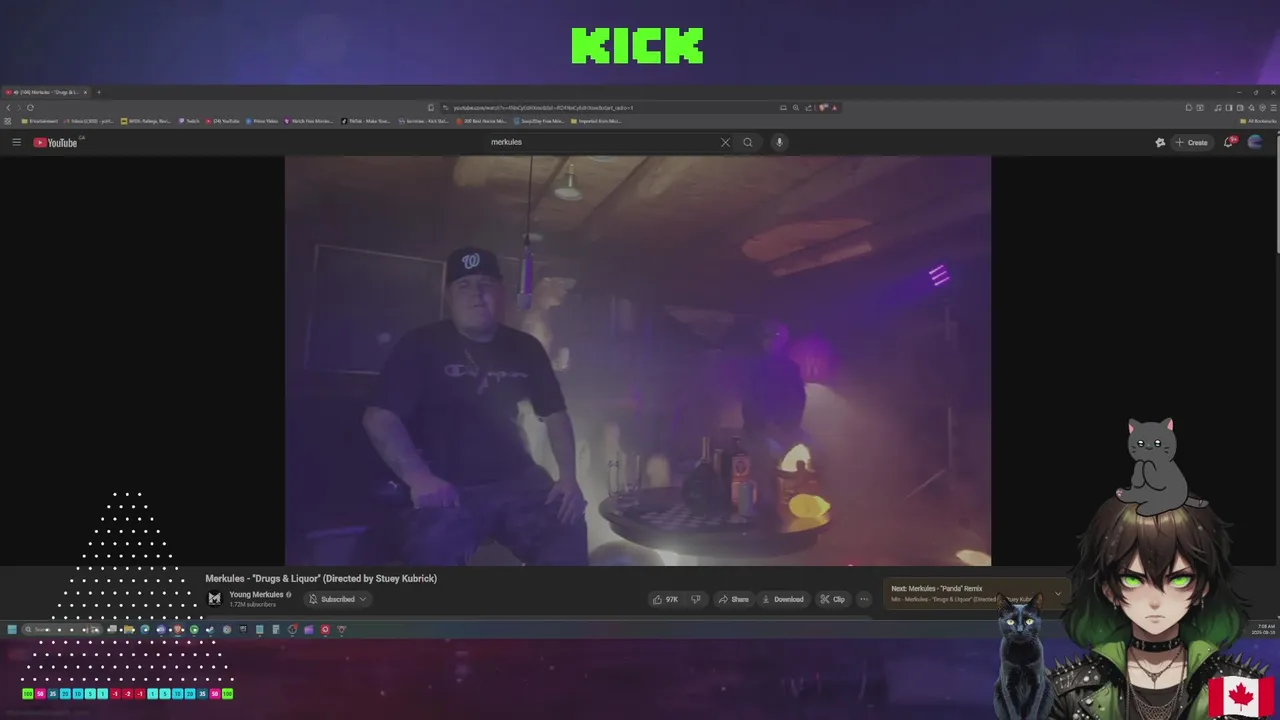The image size is (1280, 720).
Task: Clear the merkules search text with X
Action: click(x=725, y=142)
